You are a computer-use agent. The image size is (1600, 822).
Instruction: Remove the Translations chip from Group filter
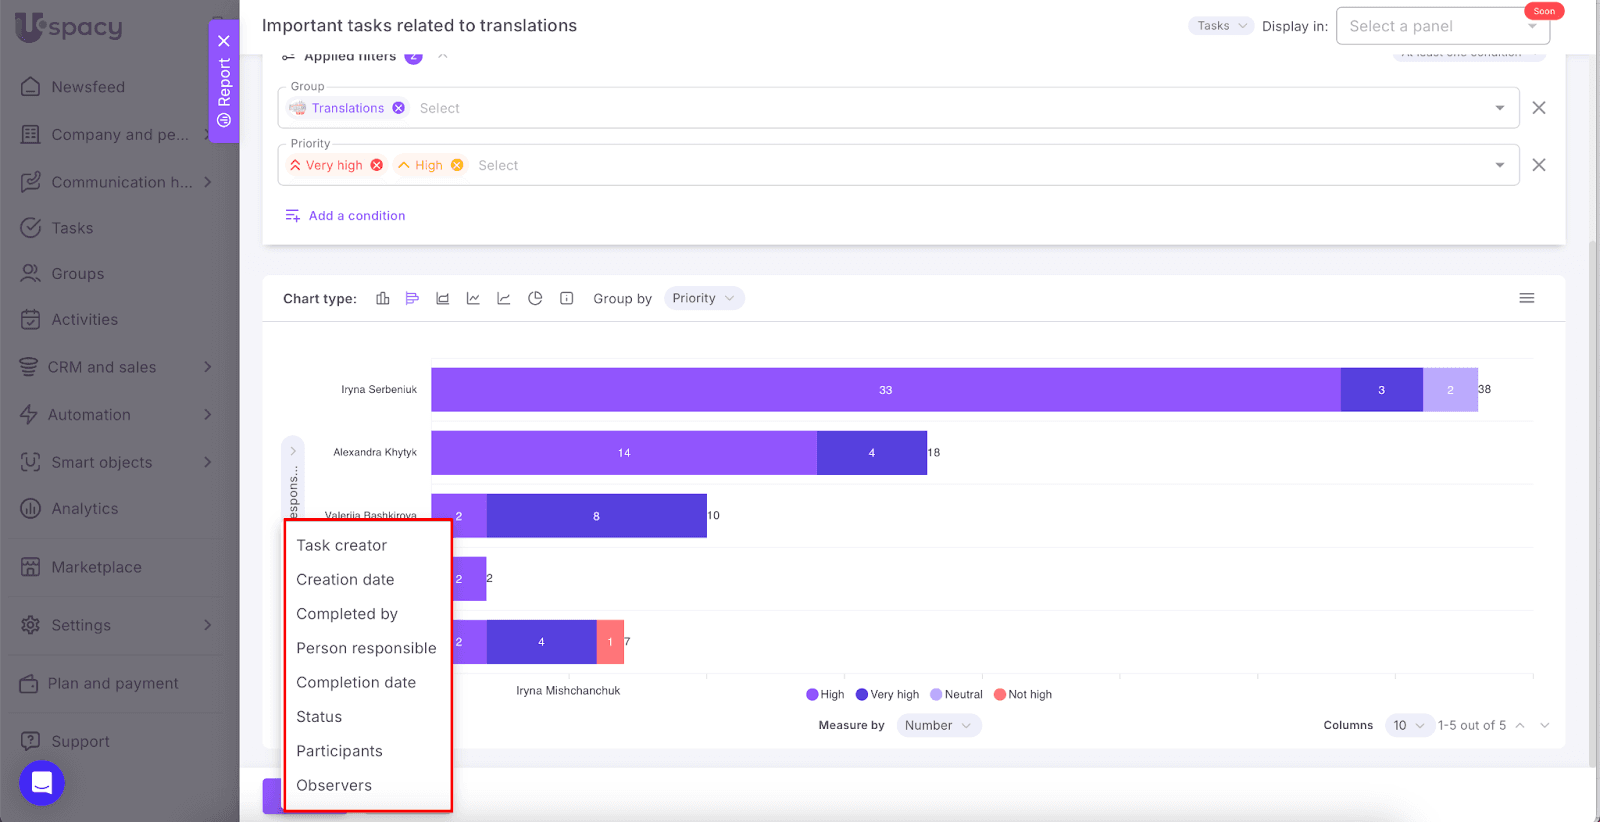[399, 108]
